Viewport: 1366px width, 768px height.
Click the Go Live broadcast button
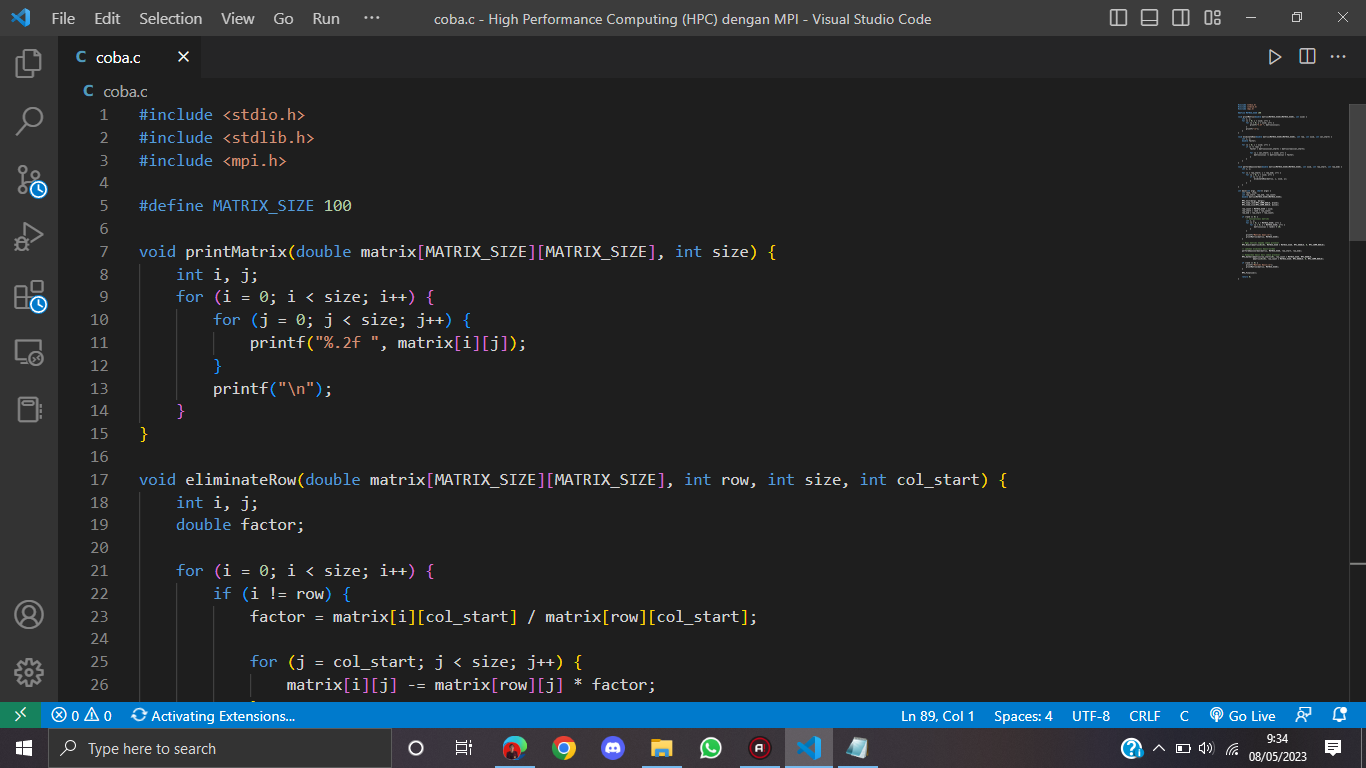tap(1243, 716)
